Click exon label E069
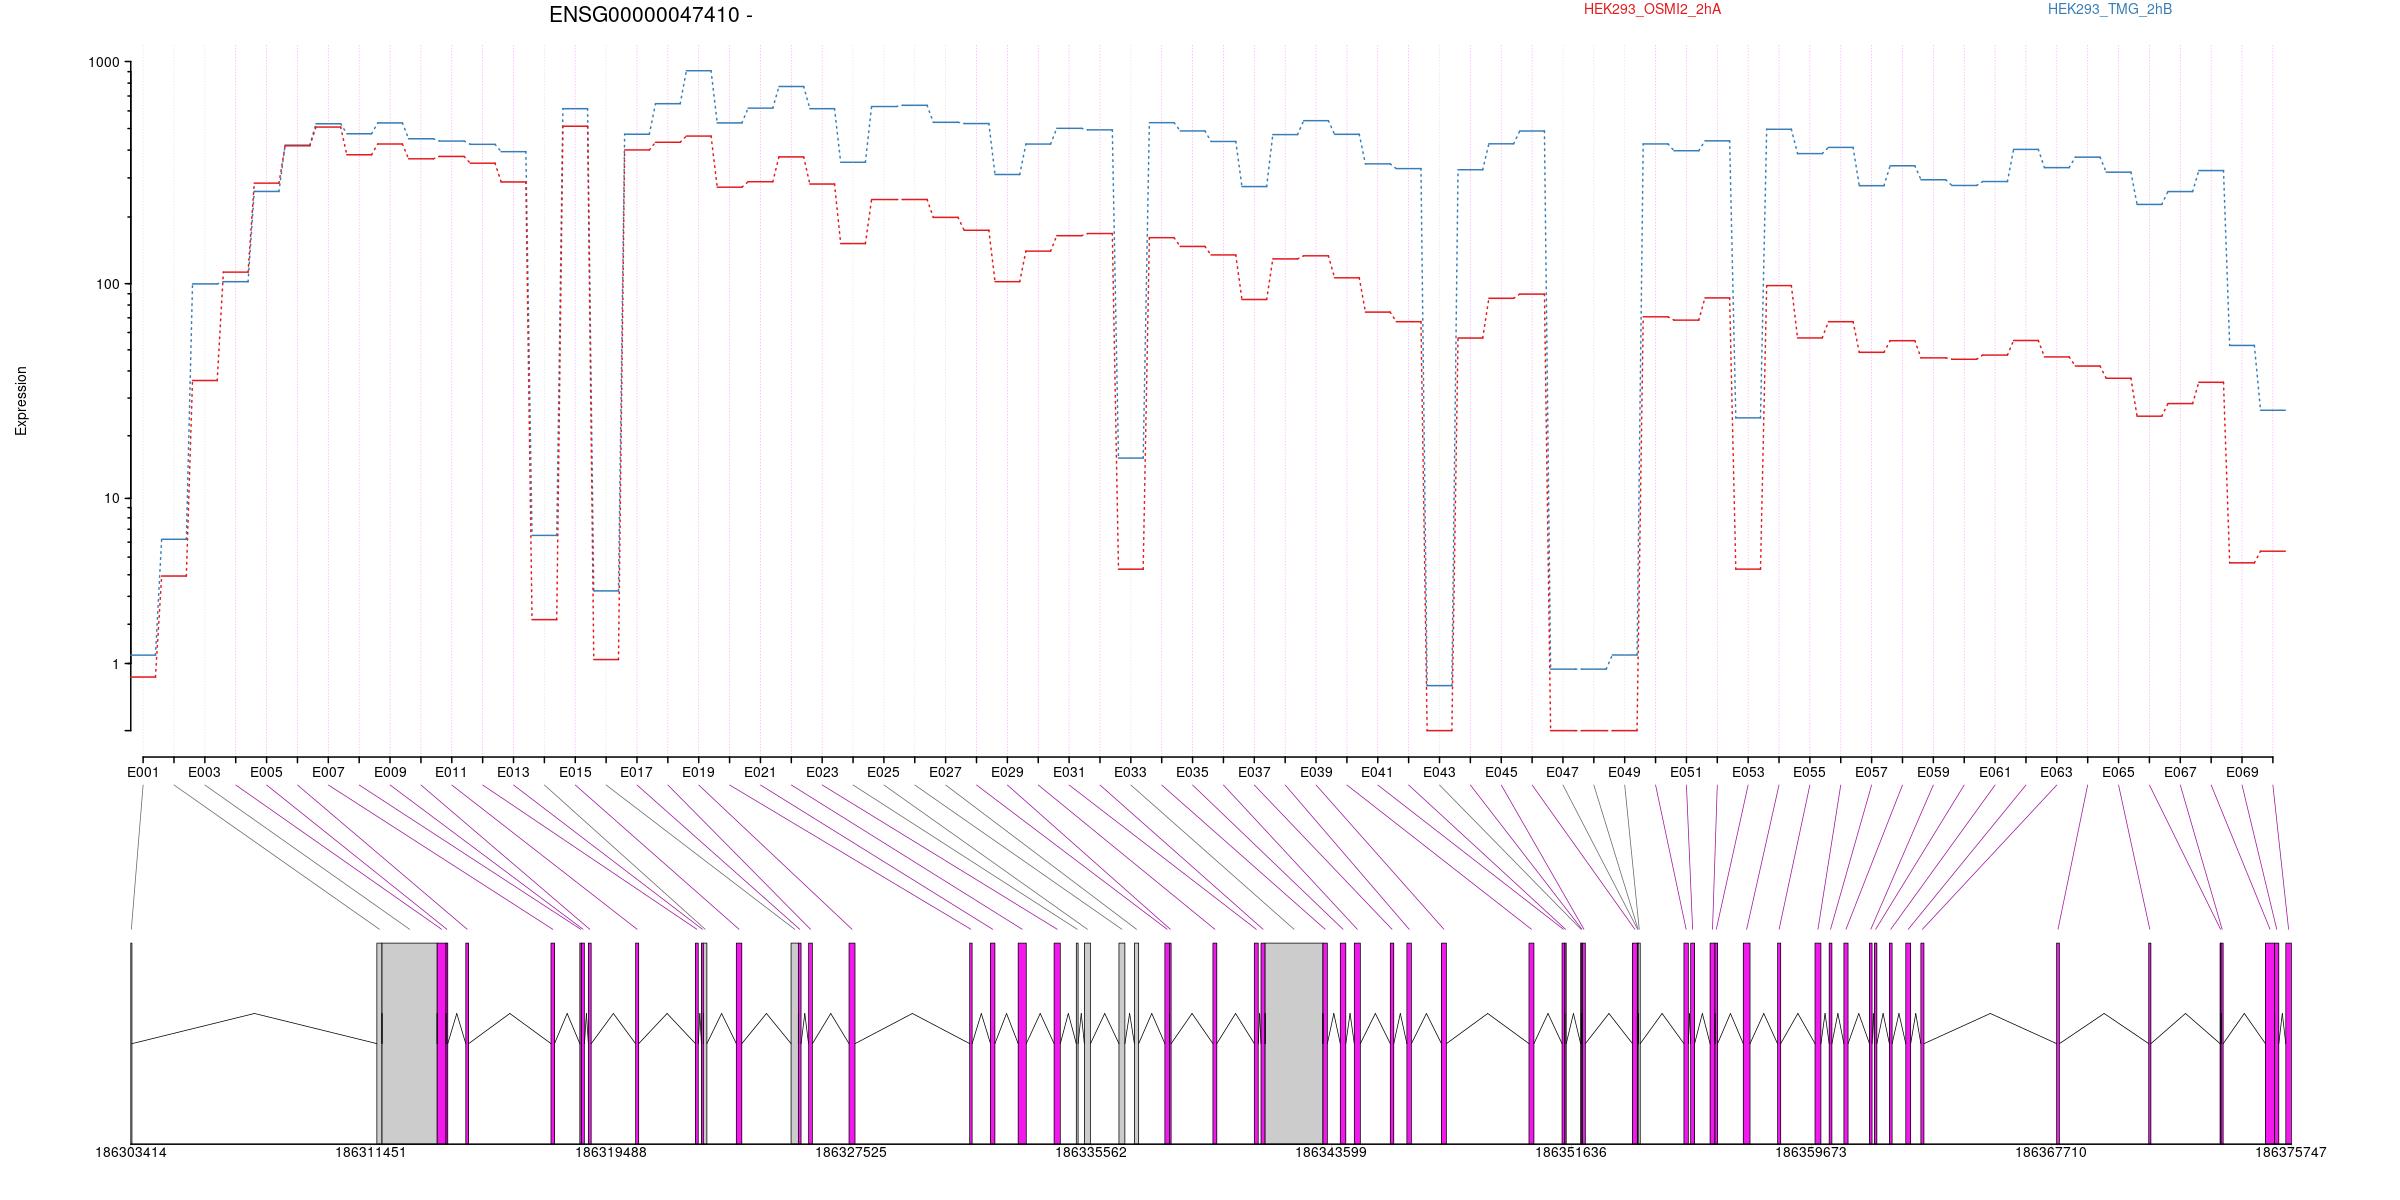Screen dimensions: 2400x1200 pyautogui.click(x=2241, y=772)
